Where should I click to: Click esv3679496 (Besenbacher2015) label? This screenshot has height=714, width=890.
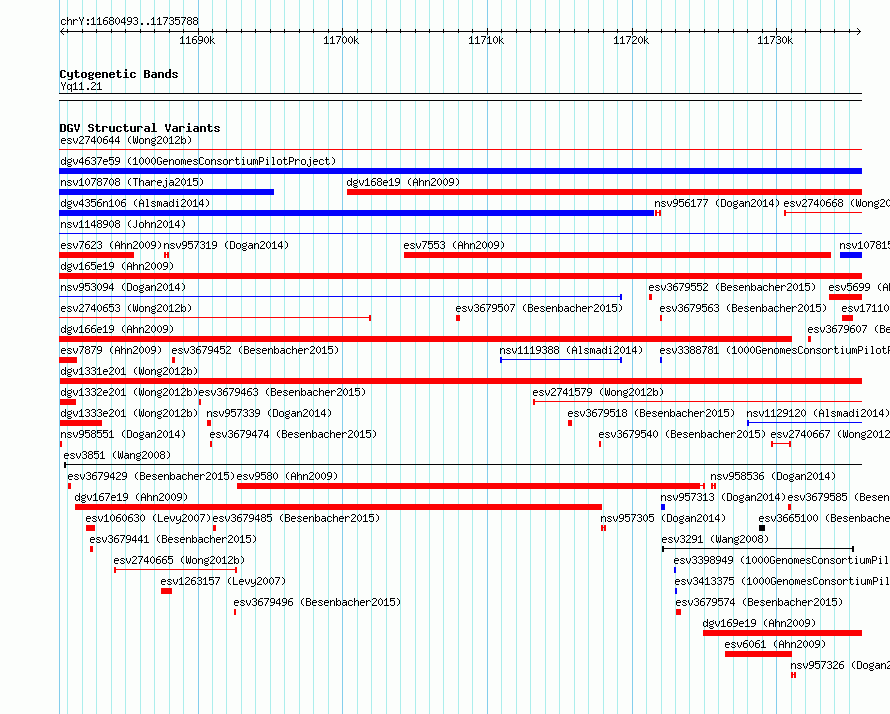click(317, 602)
